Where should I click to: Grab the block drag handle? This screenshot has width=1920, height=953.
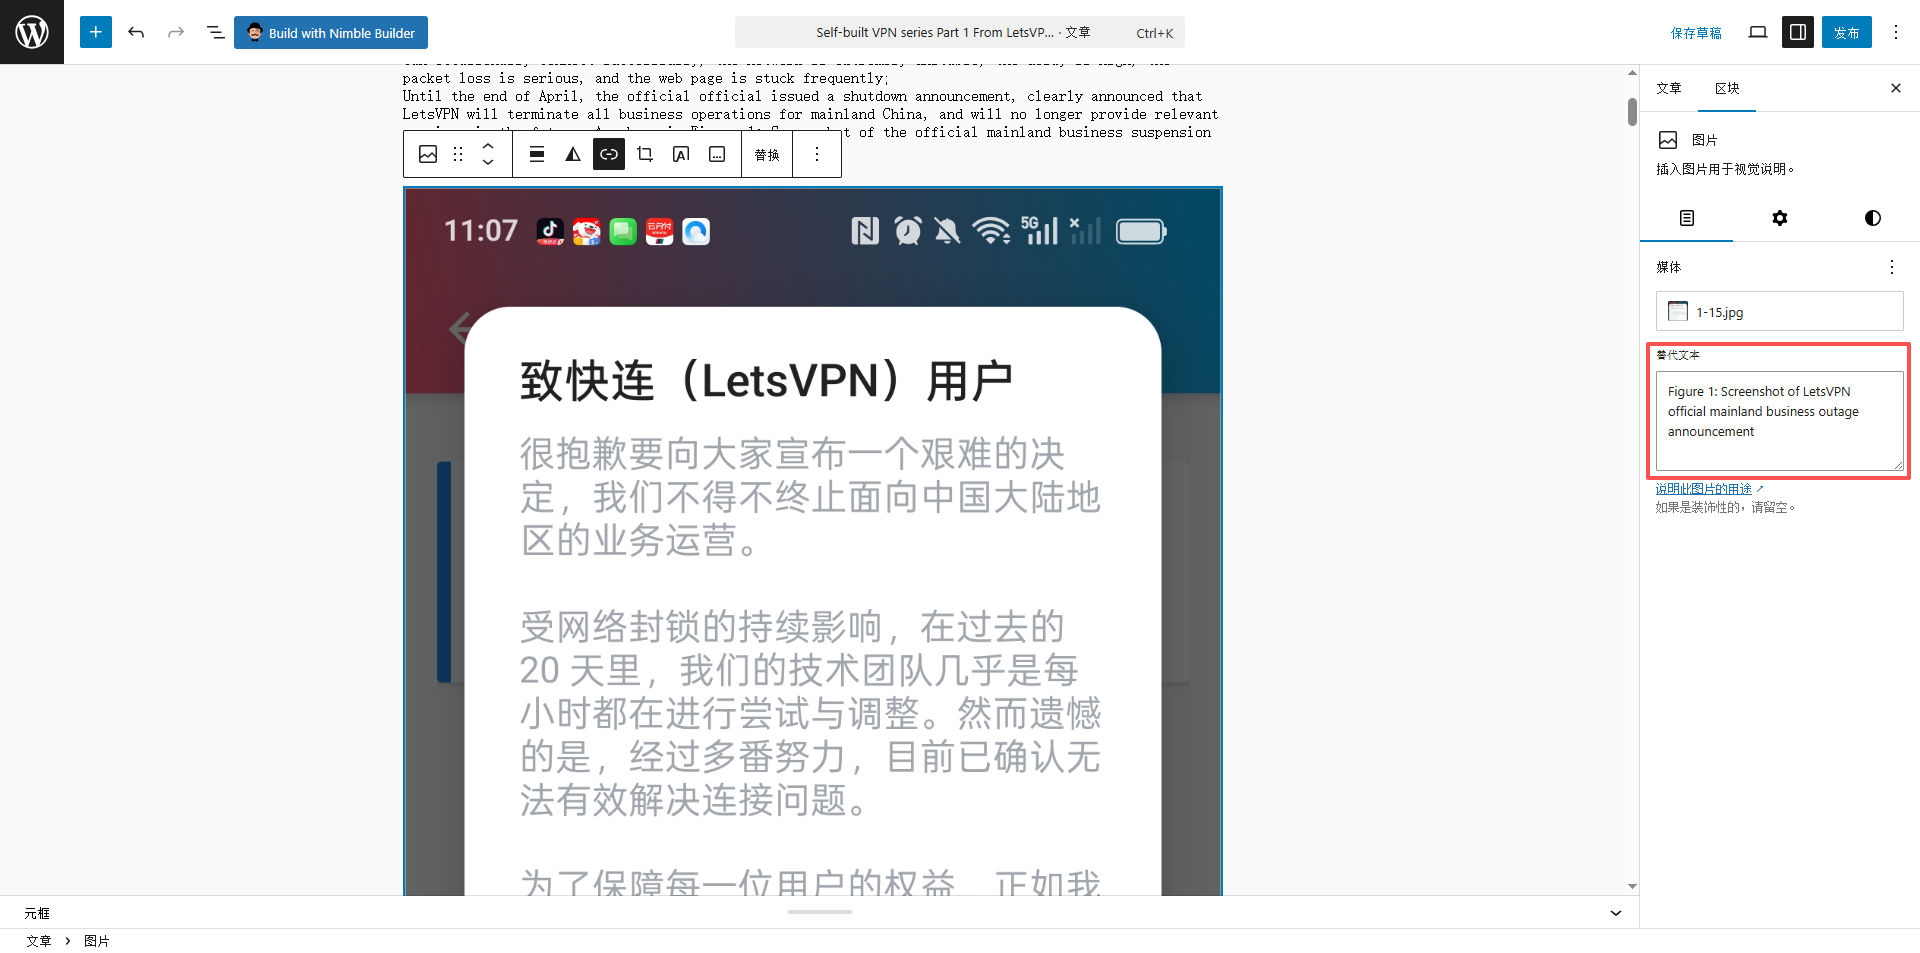point(458,154)
